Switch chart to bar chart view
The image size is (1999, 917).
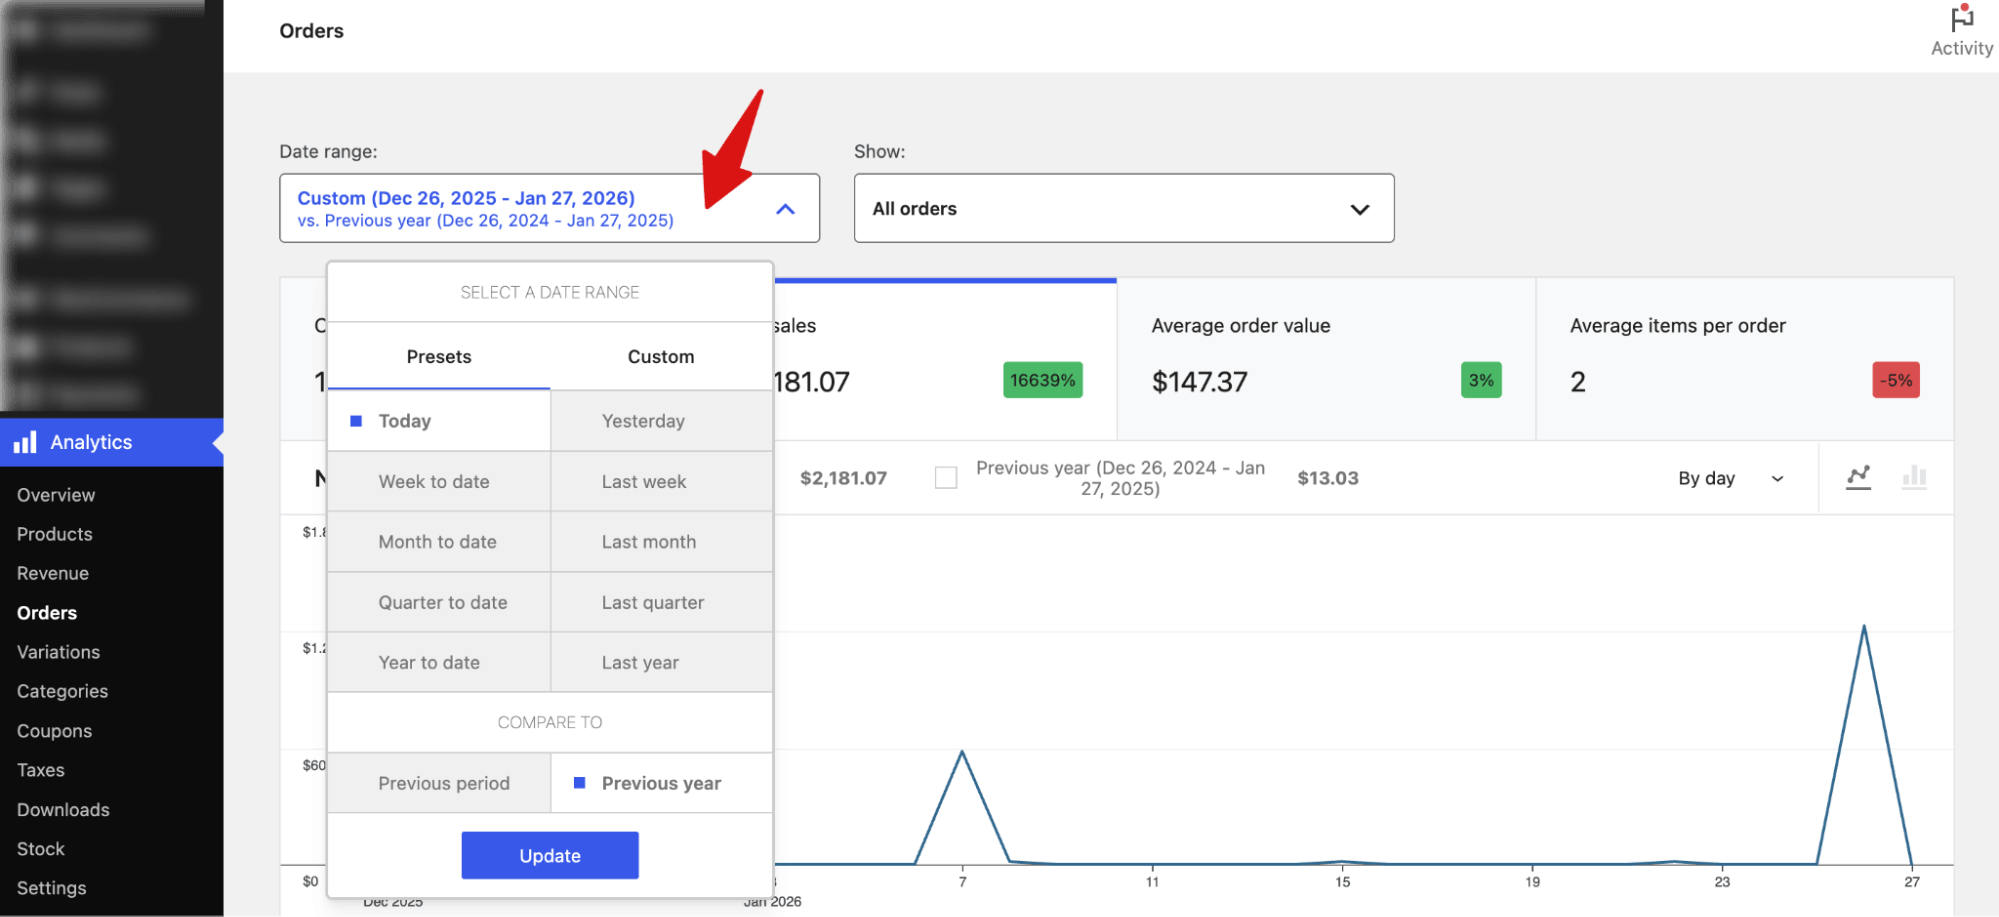point(1915,478)
